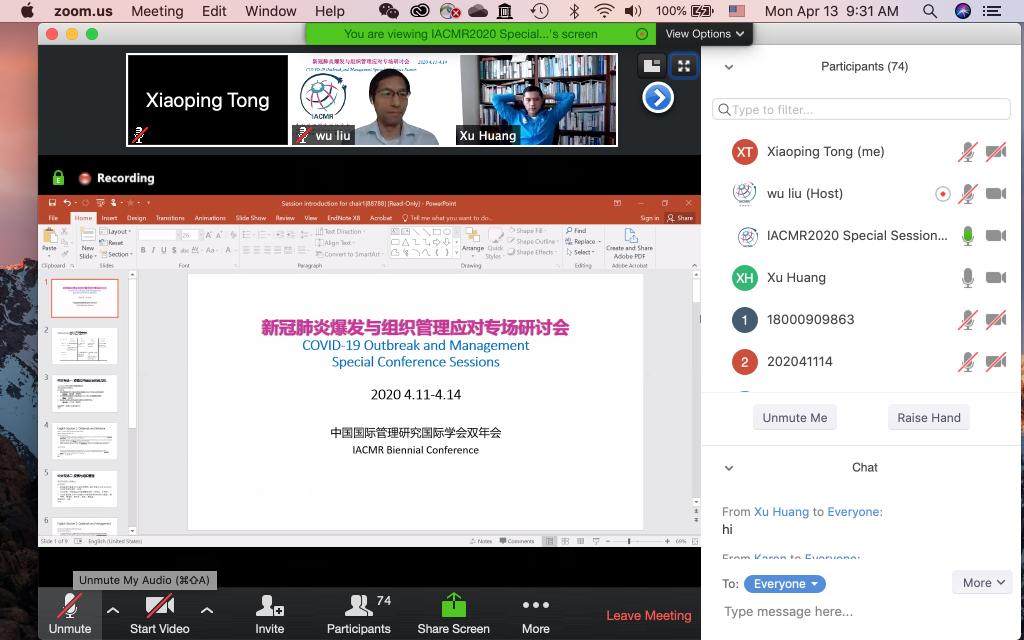Open the Participants panel icon in the toolbar
Image resolution: width=1024 pixels, height=640 pixels.
pyautogui.click(x=358, y=607)
